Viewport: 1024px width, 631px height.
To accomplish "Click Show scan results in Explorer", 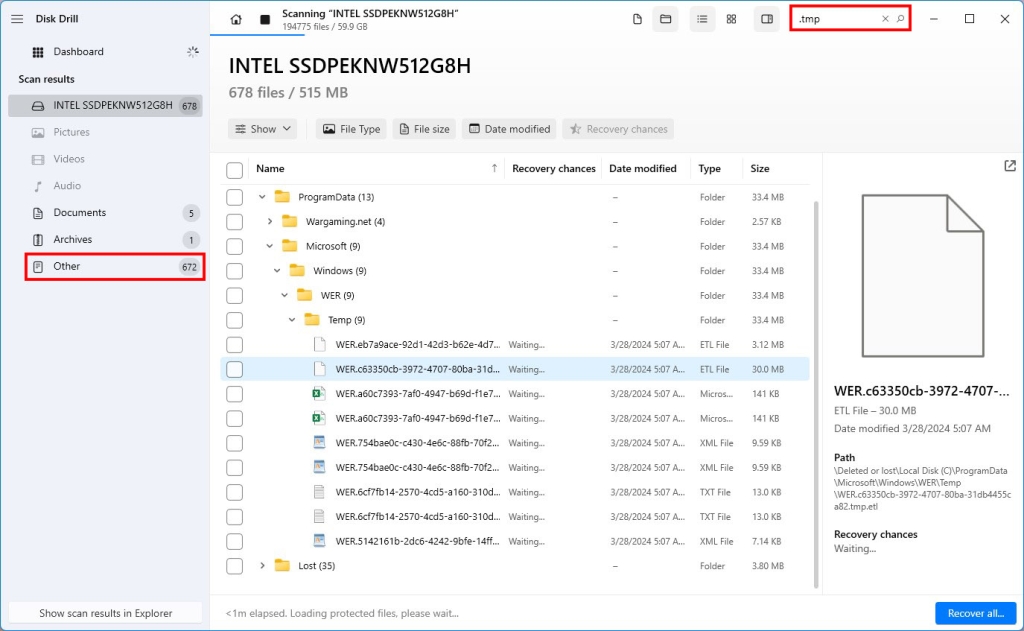I will [104, 613].
